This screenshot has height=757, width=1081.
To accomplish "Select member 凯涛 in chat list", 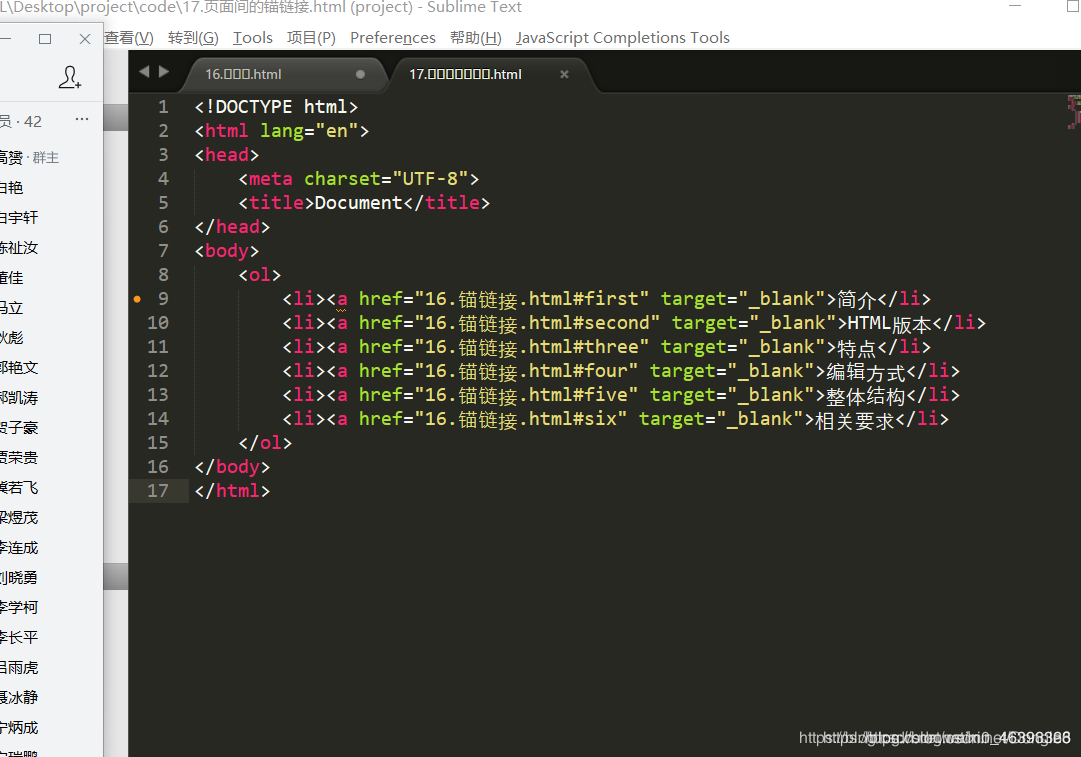I will (x=19, y=398).
